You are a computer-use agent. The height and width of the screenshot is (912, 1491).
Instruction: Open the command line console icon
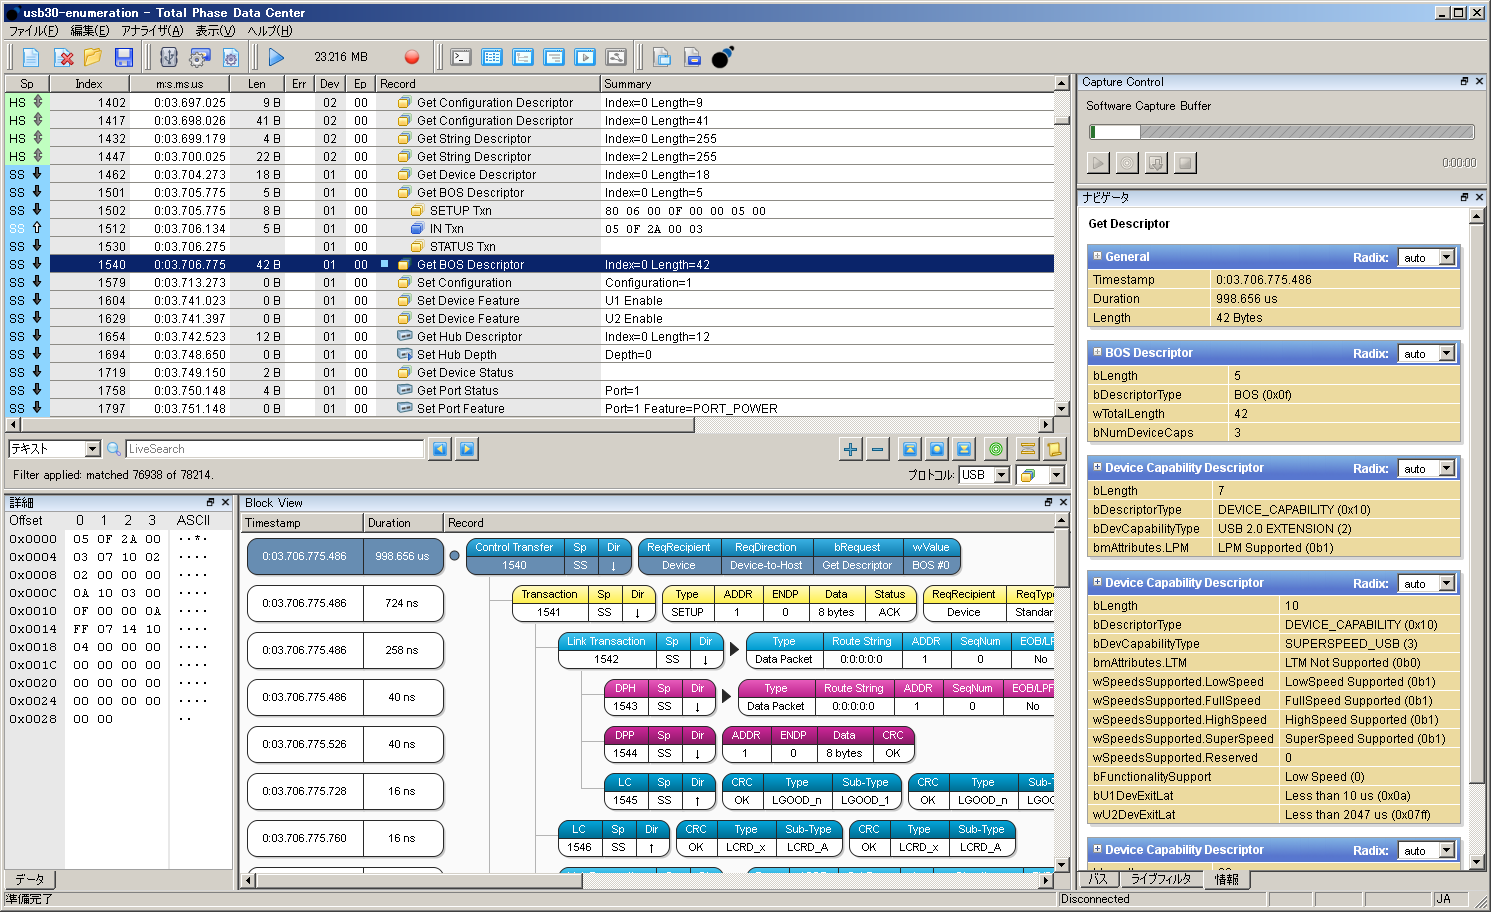point(461,57)
